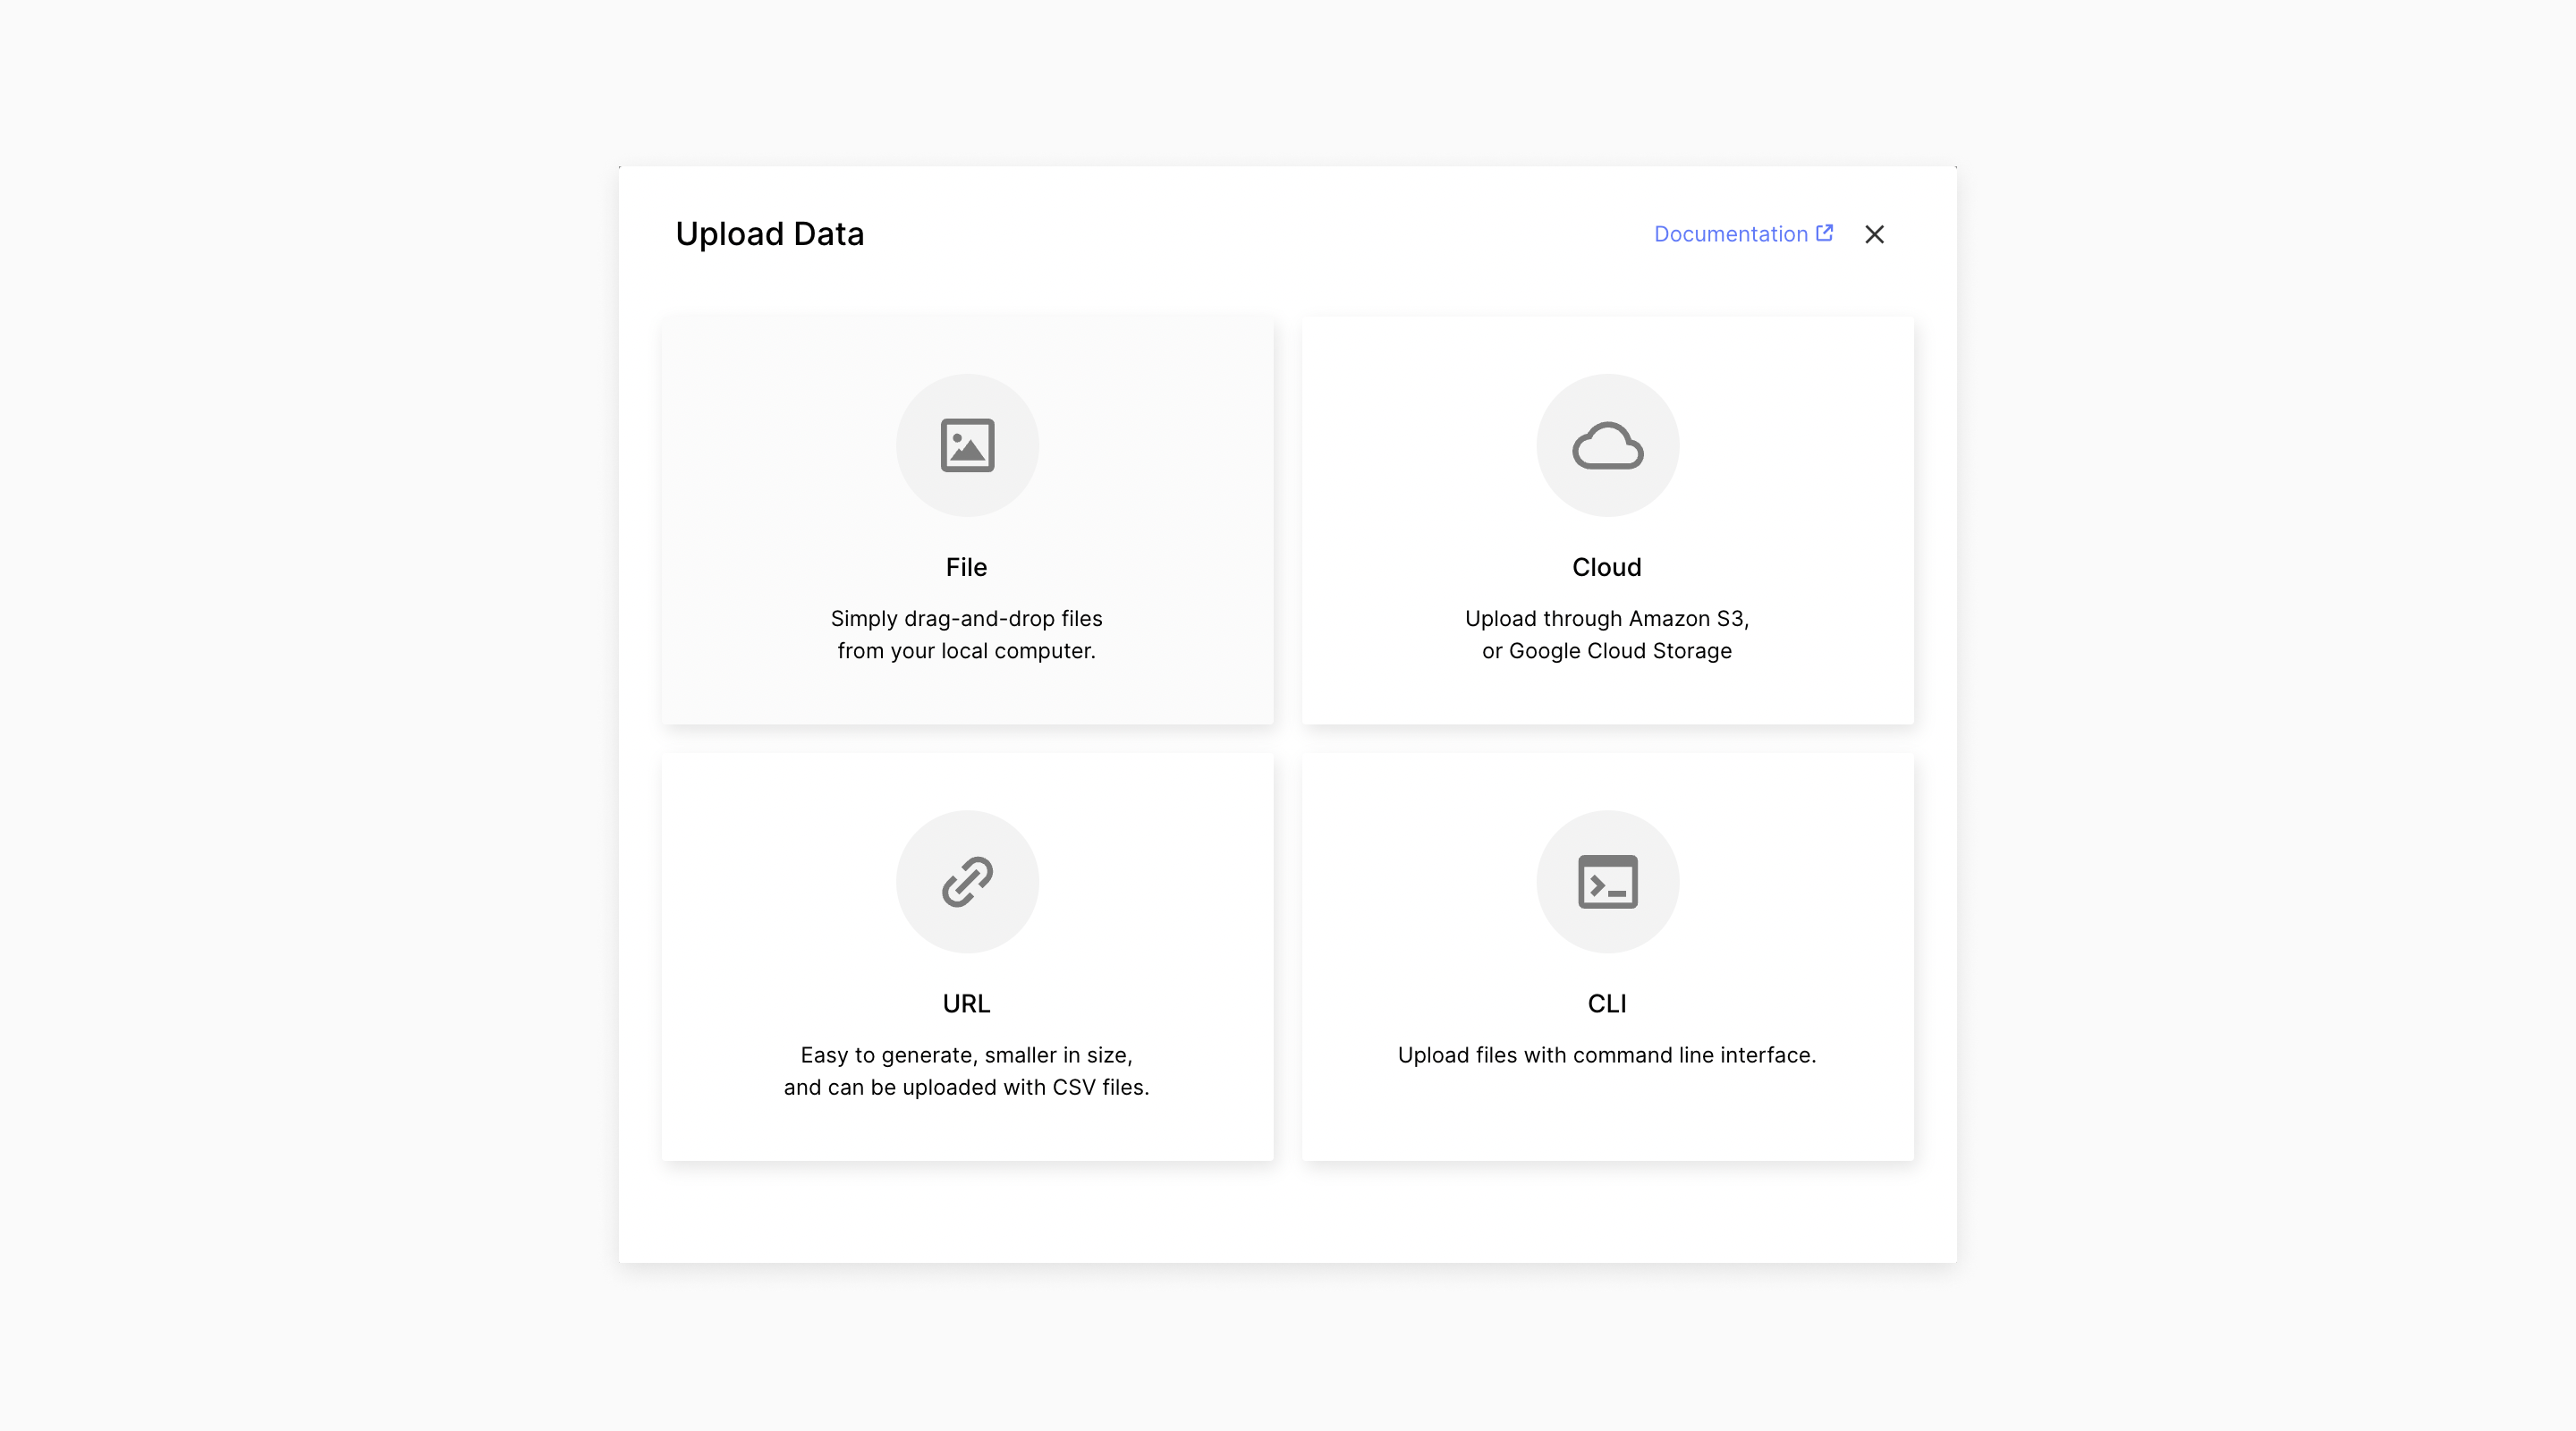Pick the URL heading label

(966, 1003)
